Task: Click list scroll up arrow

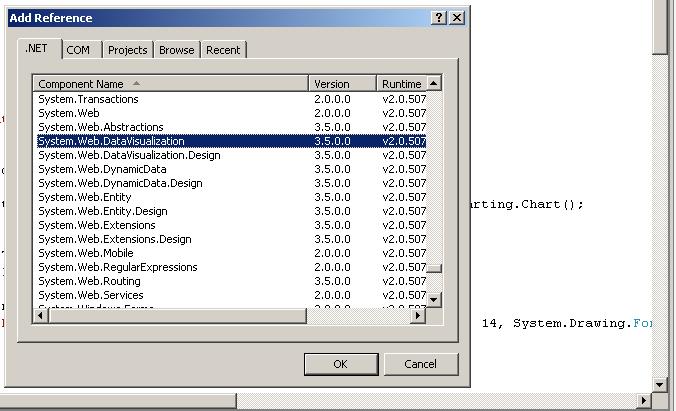Action: tap(434, 83)
